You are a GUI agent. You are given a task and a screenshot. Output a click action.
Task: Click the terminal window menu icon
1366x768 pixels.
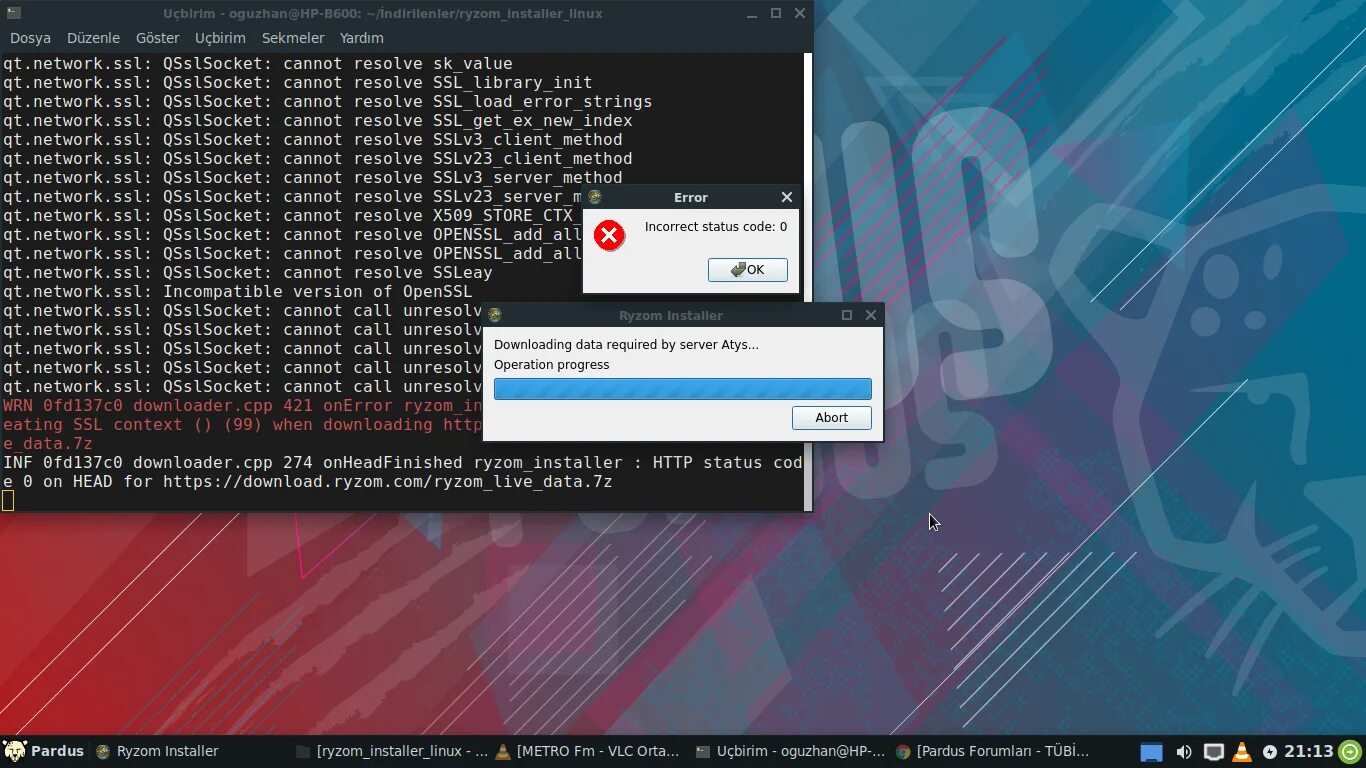click(12, 13)
